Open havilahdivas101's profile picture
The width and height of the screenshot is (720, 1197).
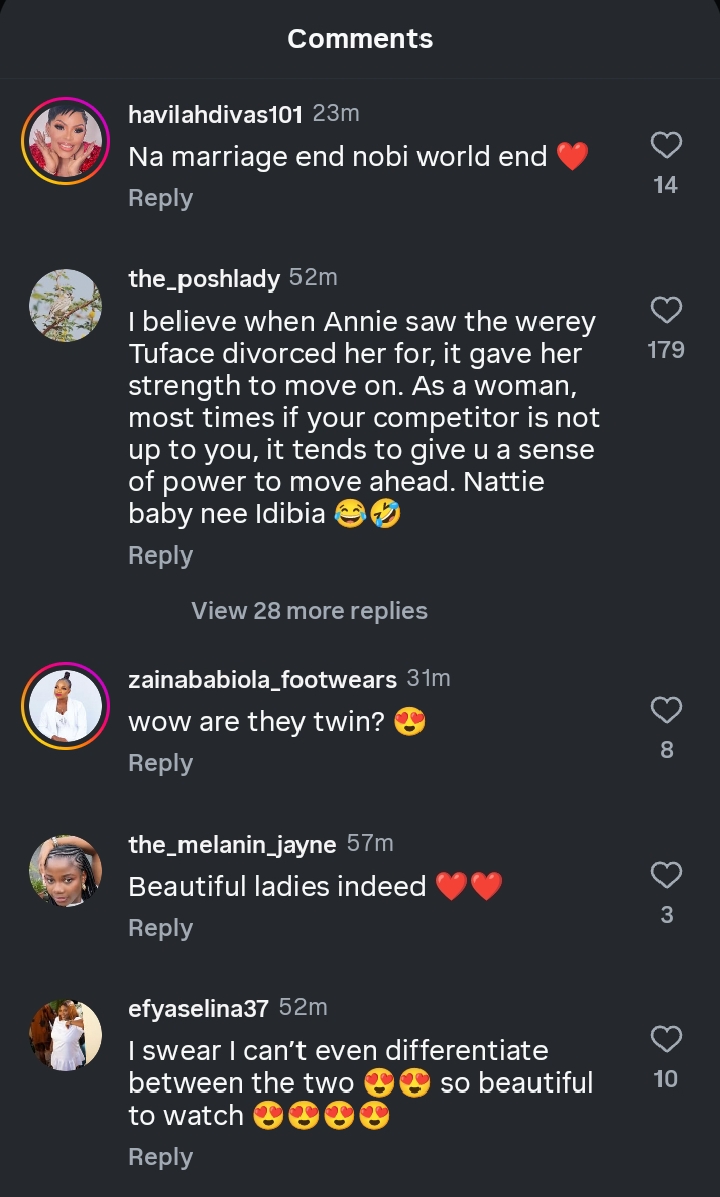(65, 142)
